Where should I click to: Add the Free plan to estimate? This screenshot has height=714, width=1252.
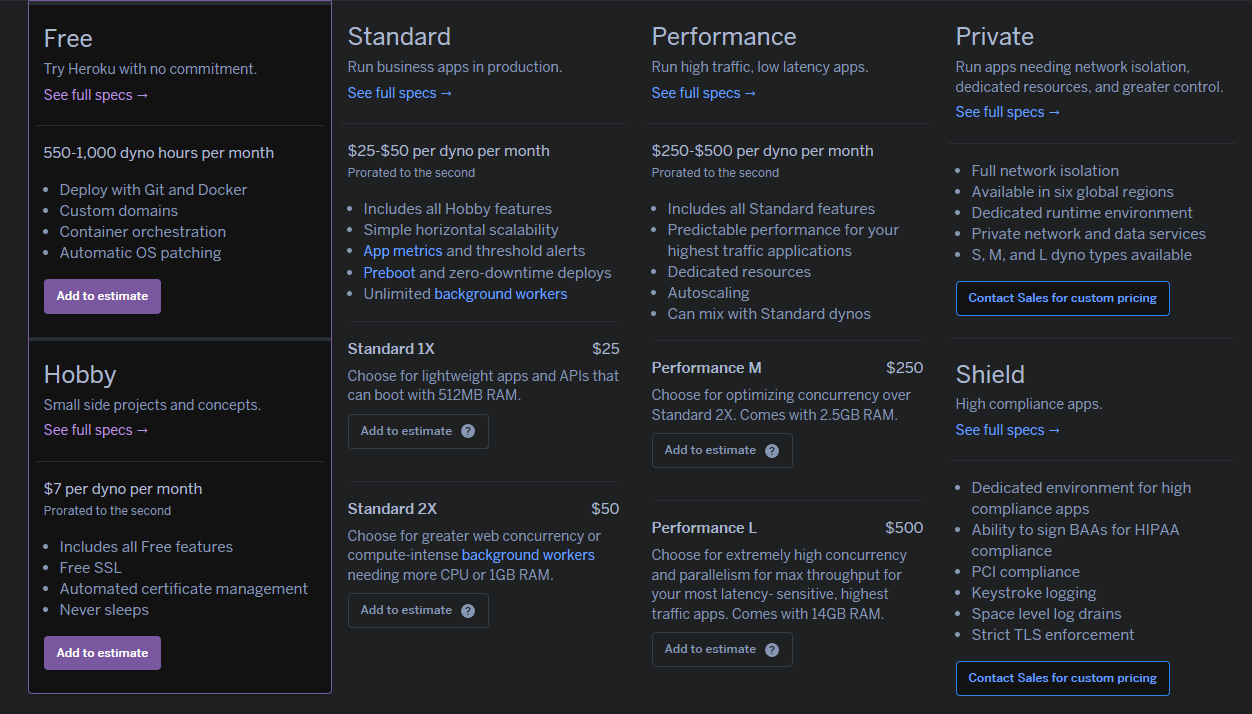click(102, 296)
